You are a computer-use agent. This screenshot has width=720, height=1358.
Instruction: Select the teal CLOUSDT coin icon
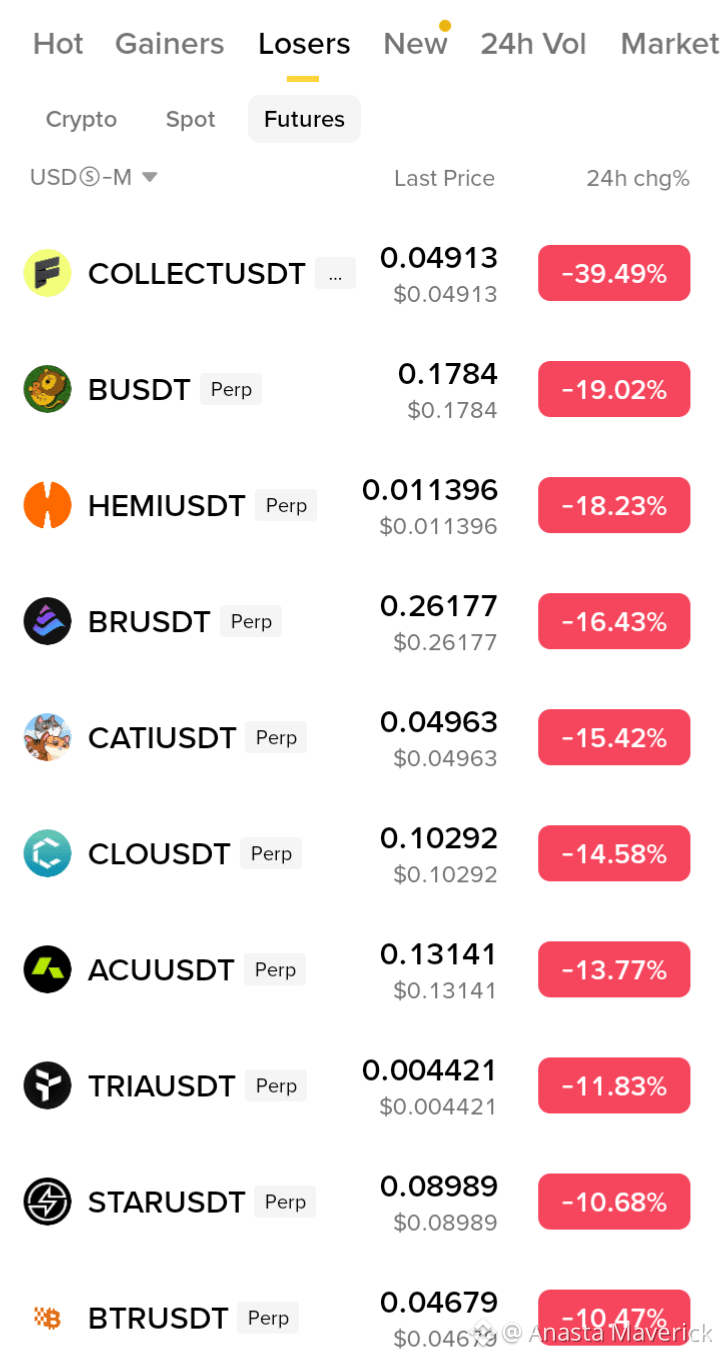[47, 853]
